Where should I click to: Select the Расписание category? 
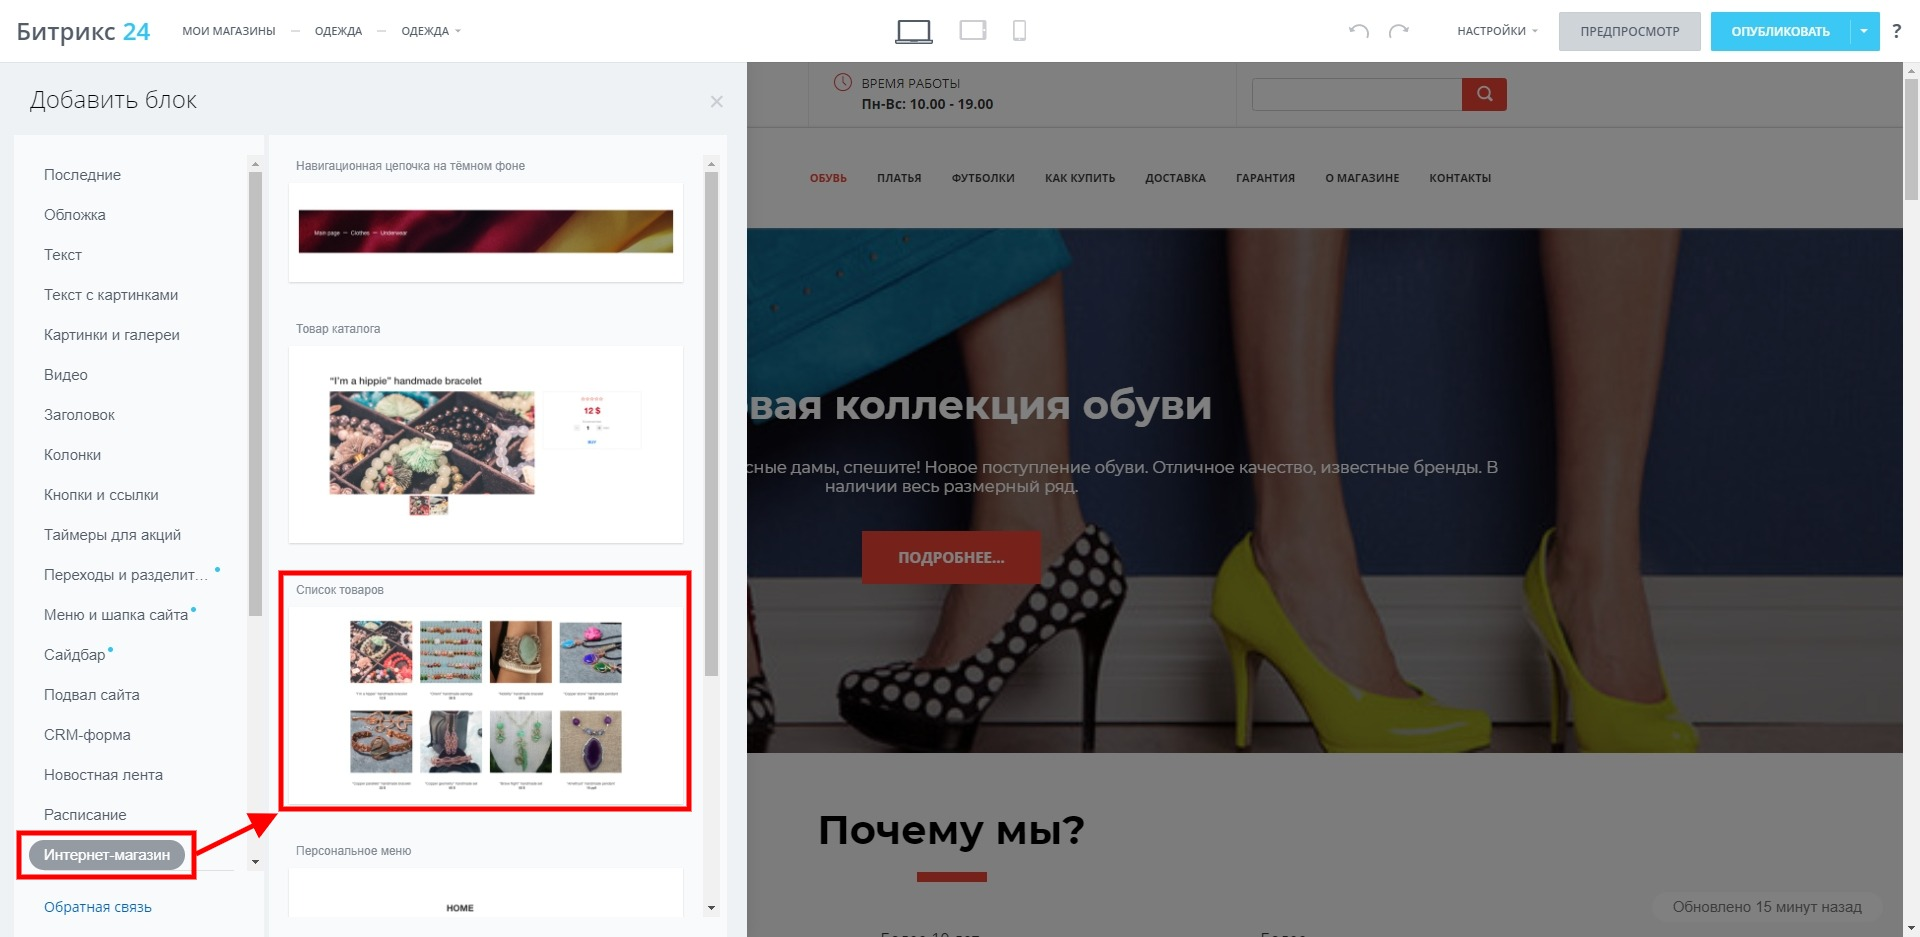[85, 815]
